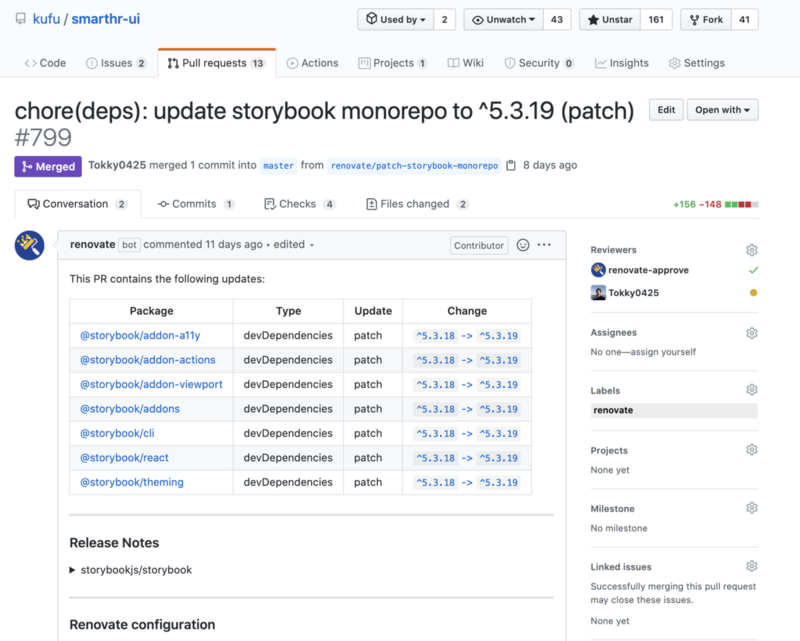
Task: Open the Security tab
Action: tap(539, 63)
